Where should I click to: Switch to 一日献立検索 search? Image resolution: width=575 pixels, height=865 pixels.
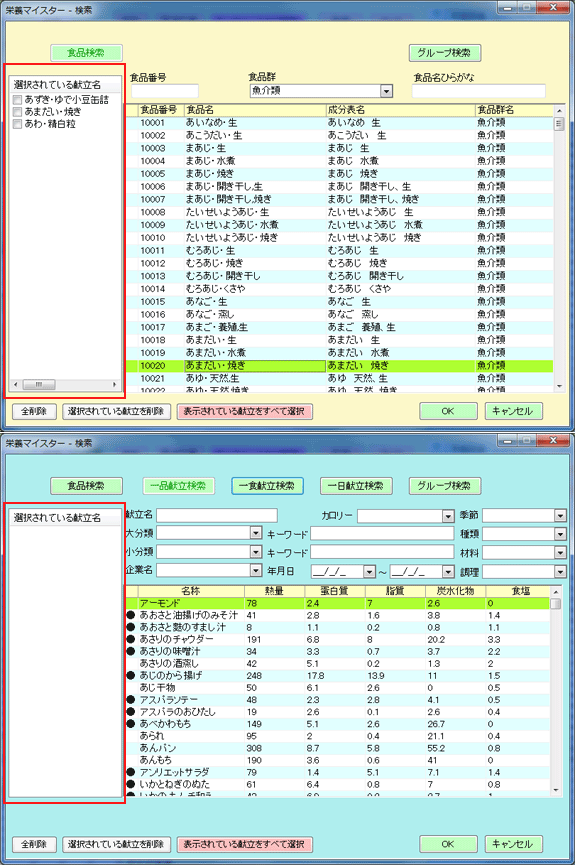pos(356,486)
